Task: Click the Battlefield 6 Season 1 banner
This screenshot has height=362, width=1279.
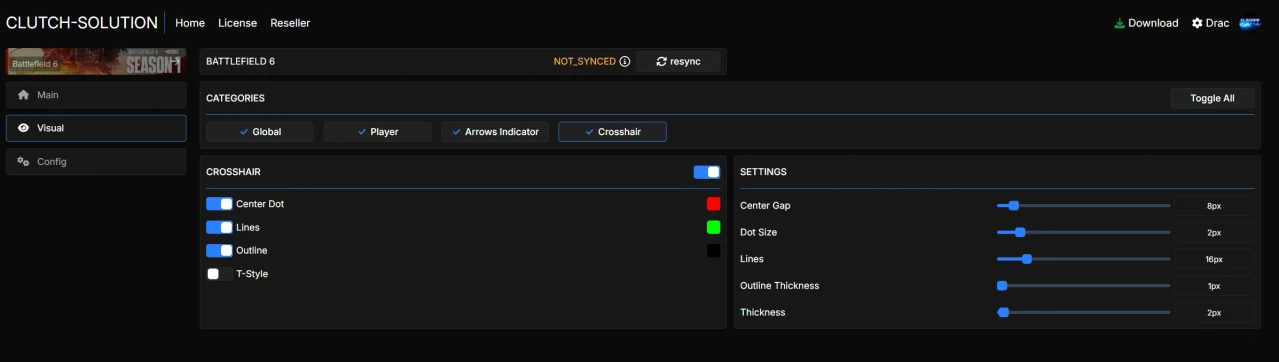Action: (96, 62)
